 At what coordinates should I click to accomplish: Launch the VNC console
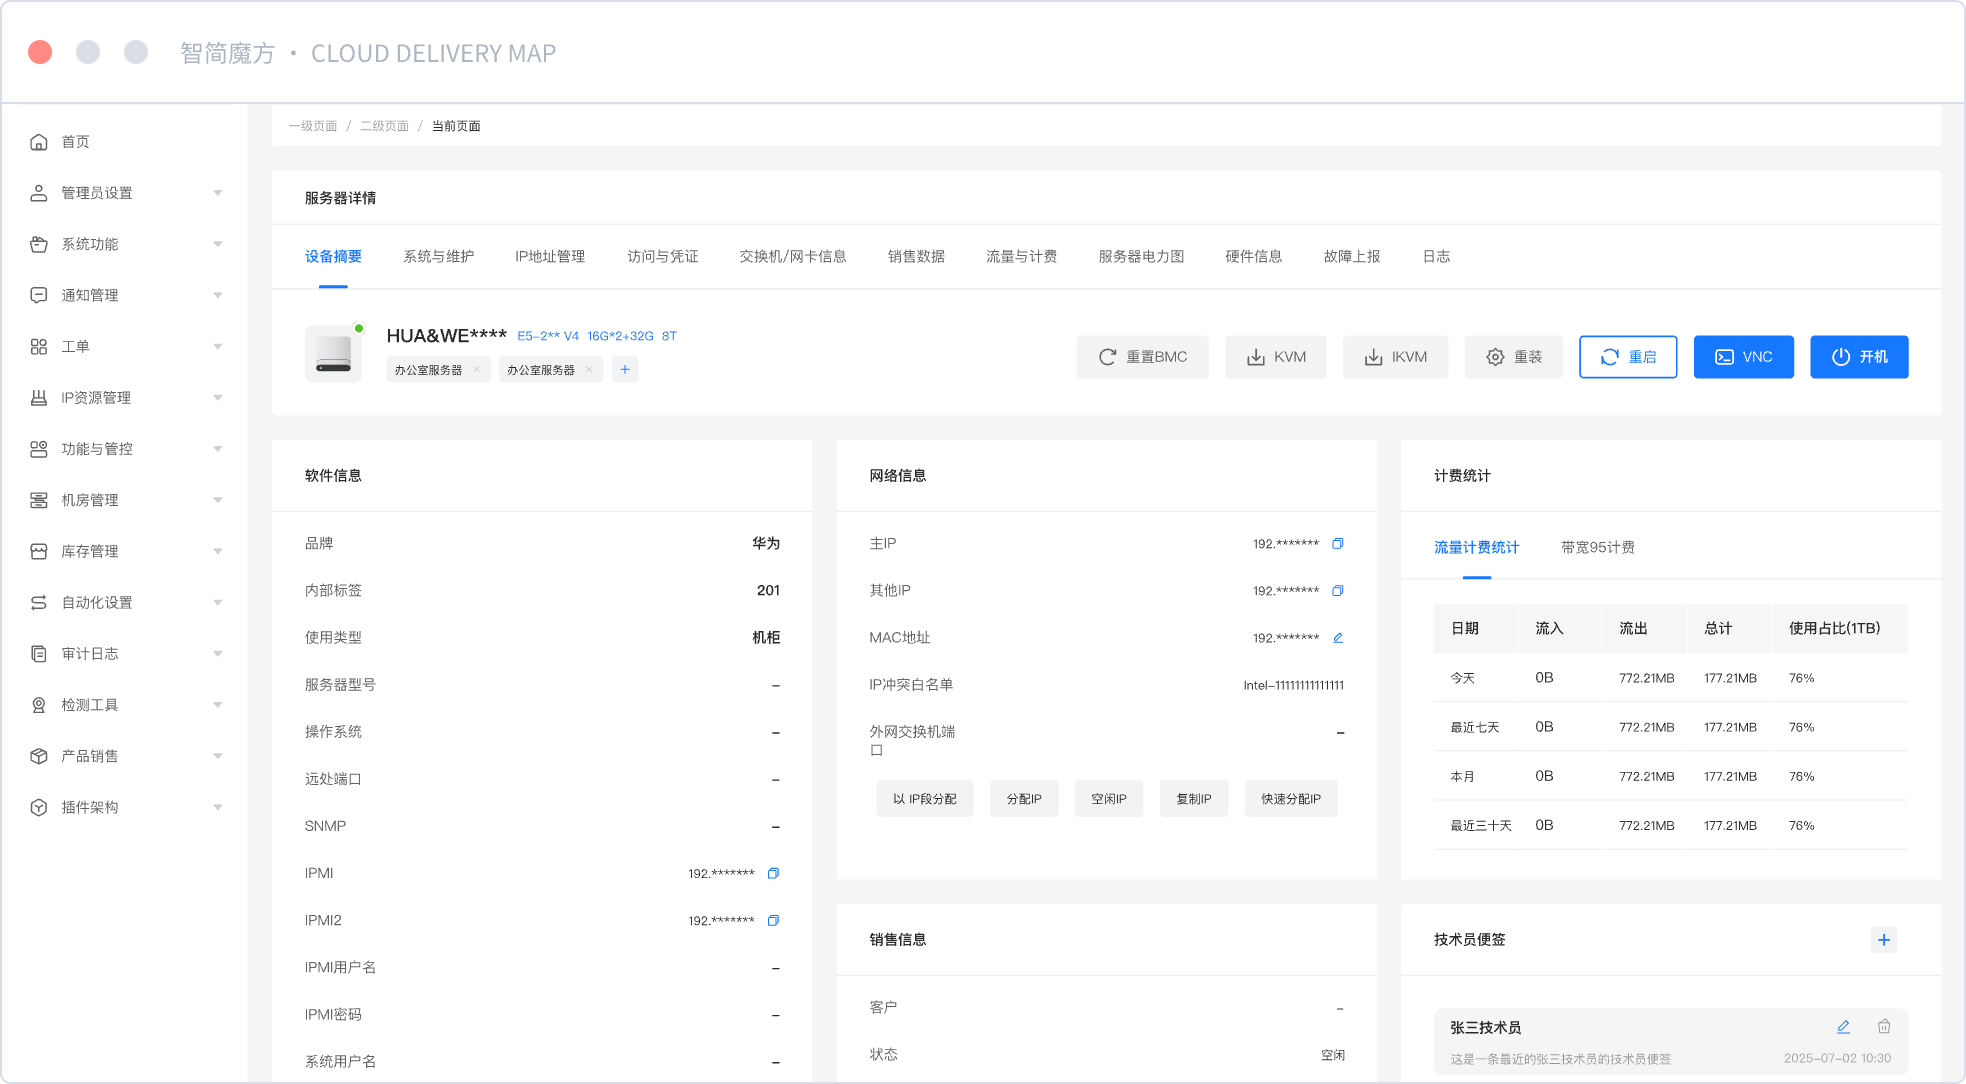coord(1744,357)
